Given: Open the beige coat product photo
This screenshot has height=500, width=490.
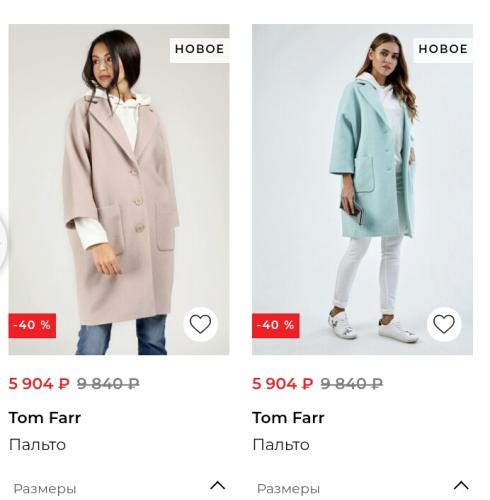Looking at the screenshot, I should [x=119, y=189].
